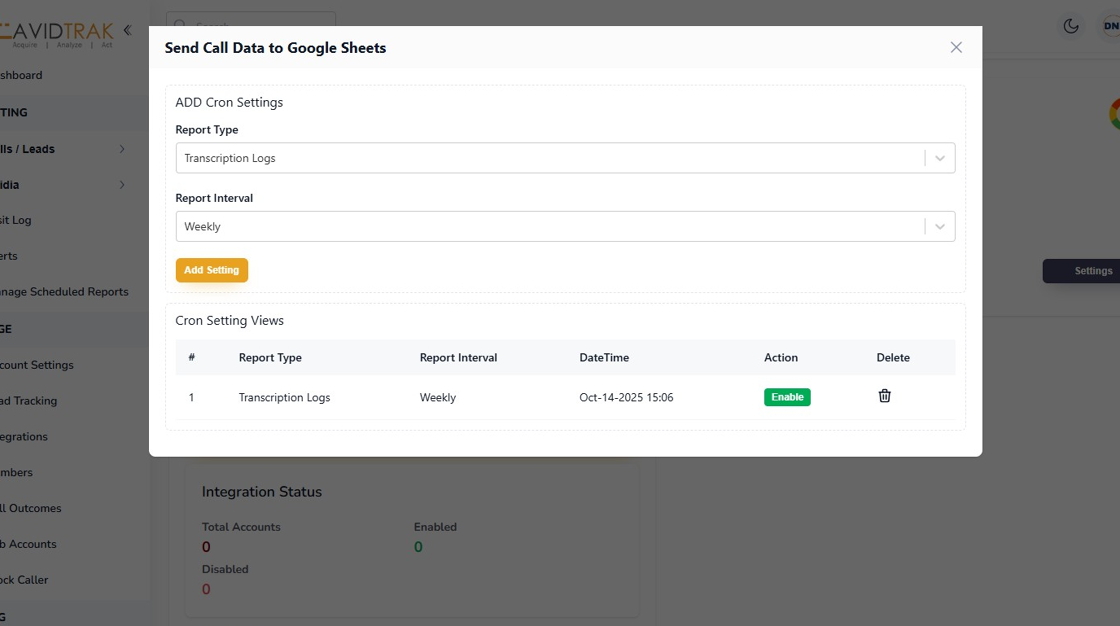1120x626 pixels.
Task: Open Lead Tracking sidebar item
Action: click(30, 401)
